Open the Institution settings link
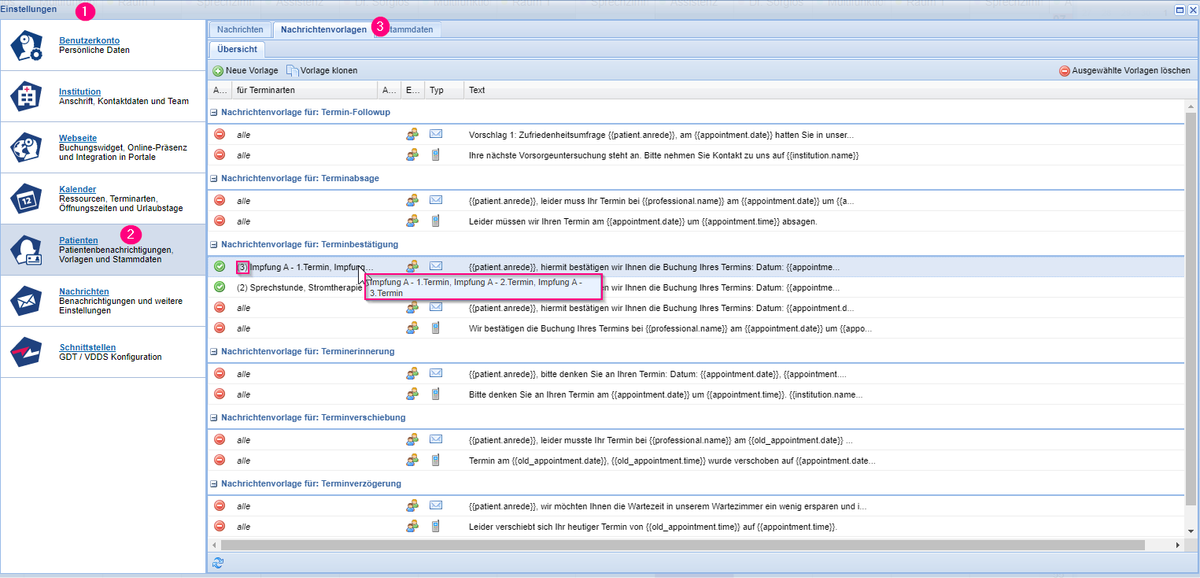The width and height of the screenshot is (1200, 578). coord(80,92)
